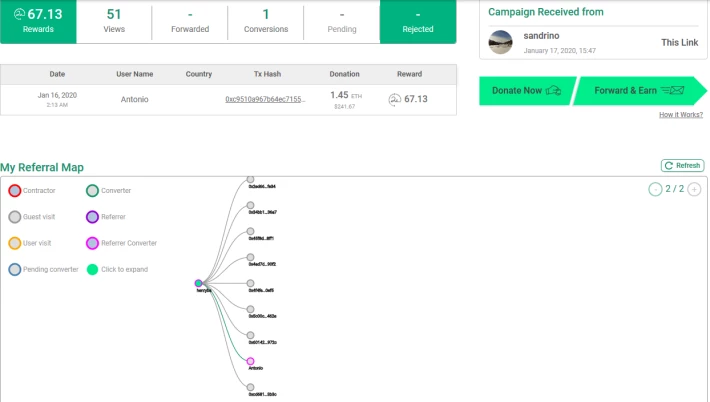Click the green Click to expand legend dot
This screenshot has height=402, width=710.
point(92,269)
